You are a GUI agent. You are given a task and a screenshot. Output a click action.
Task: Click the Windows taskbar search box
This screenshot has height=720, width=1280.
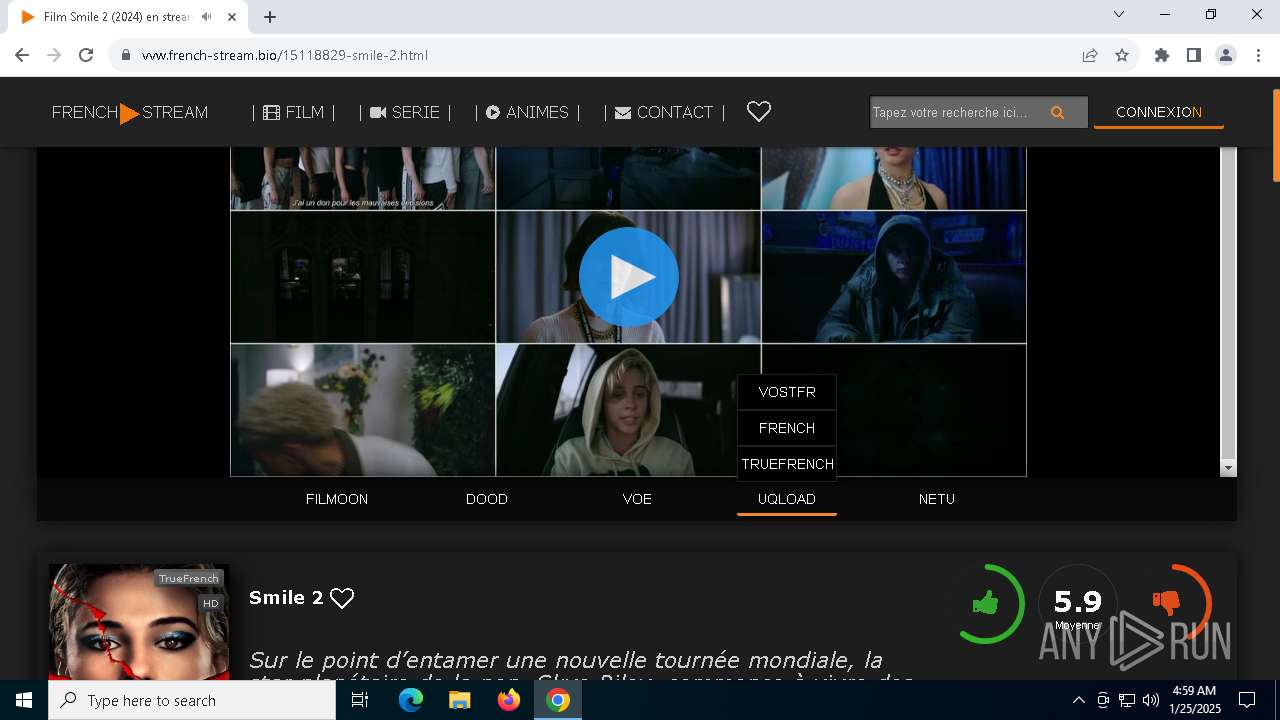pyautogui.click(x=192, y=700)
